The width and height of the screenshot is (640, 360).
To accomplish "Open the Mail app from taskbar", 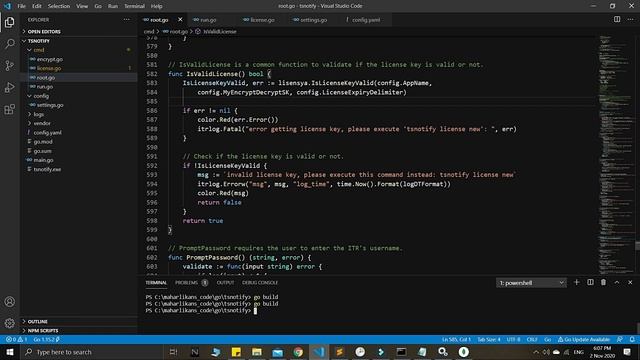I will coord(277,352).
